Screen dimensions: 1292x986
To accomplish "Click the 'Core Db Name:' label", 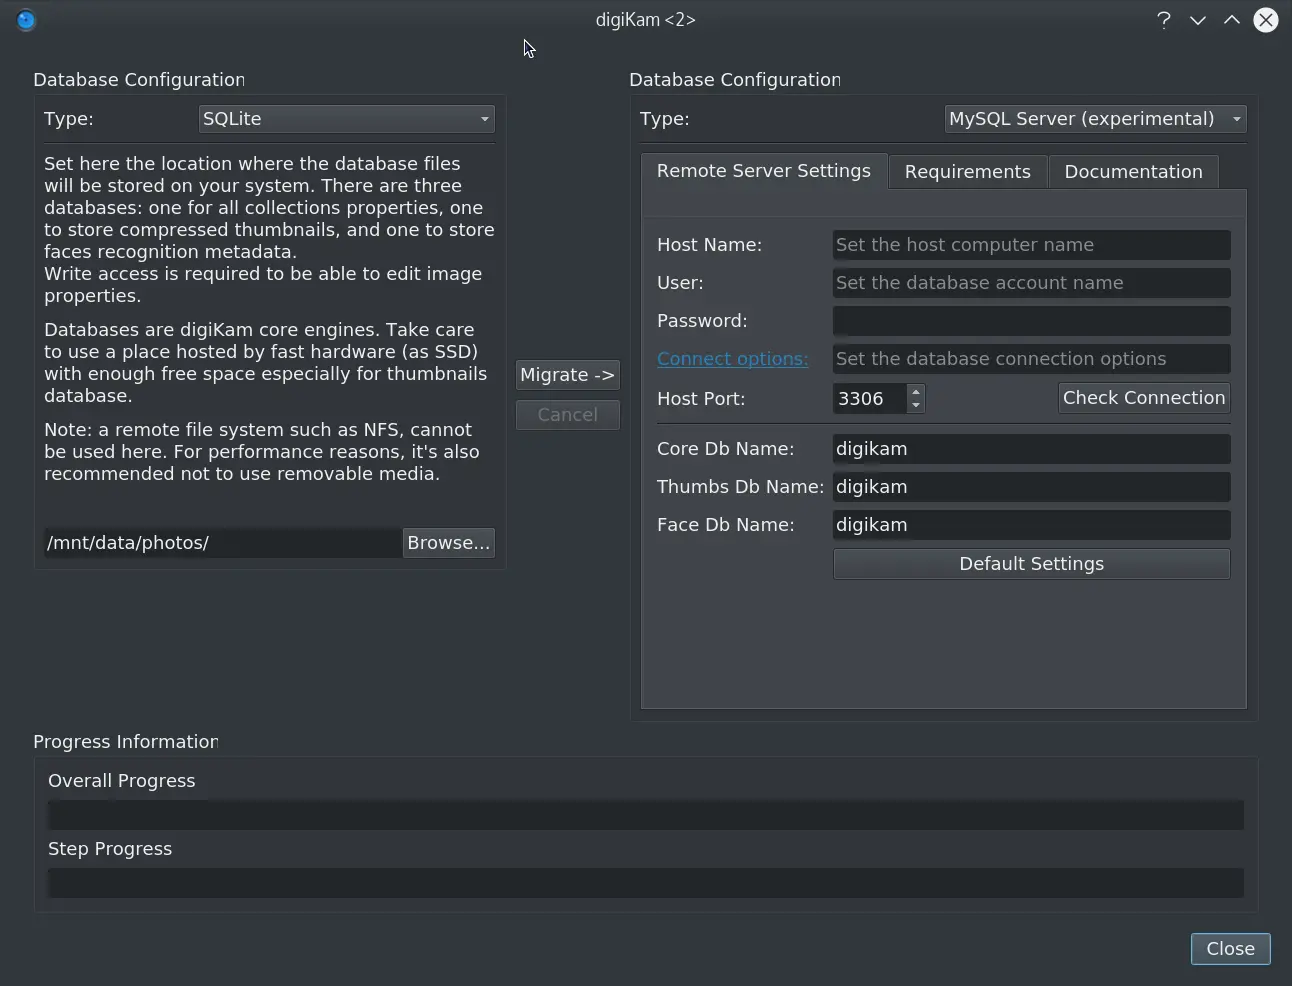I will coord(726,449).
